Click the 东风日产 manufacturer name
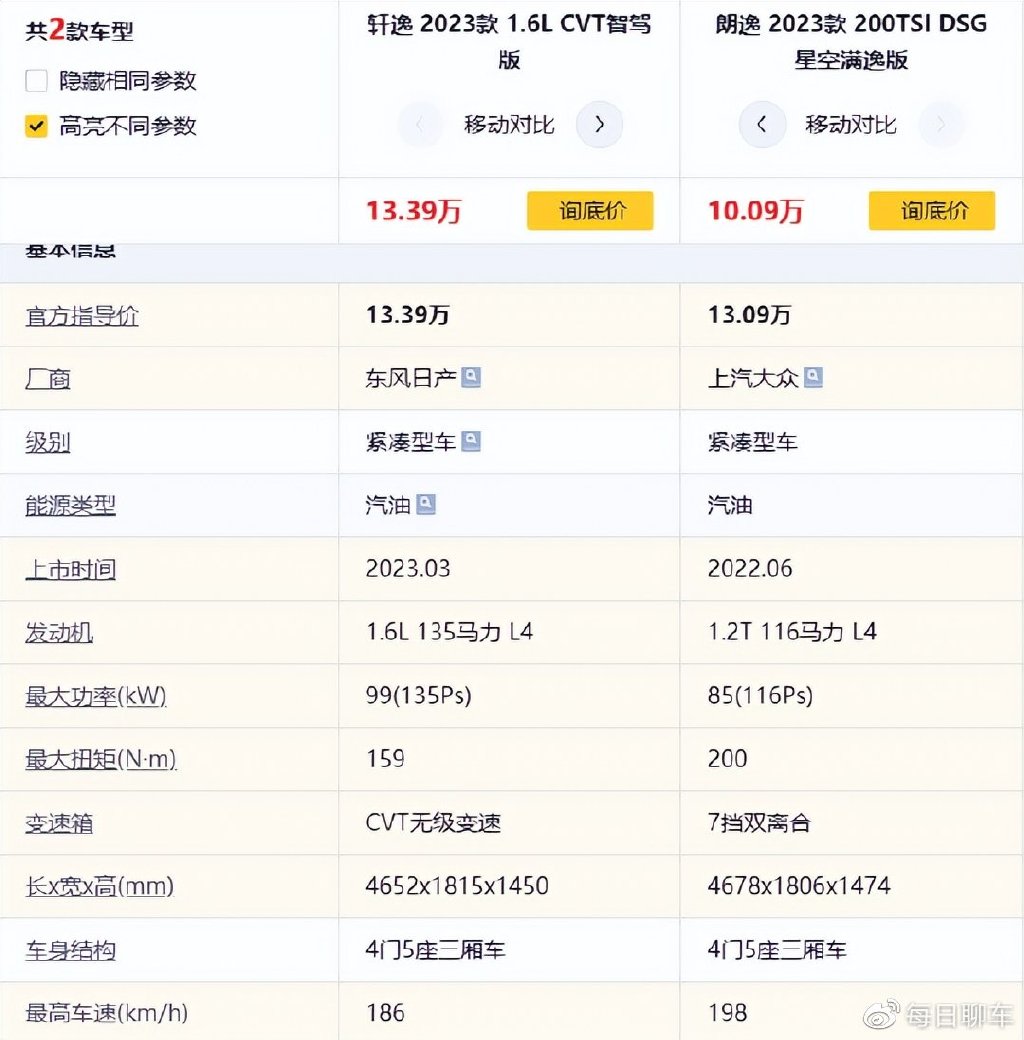Image resolution: width=1024 pixels, height=1040 pixels. [411, 378]
